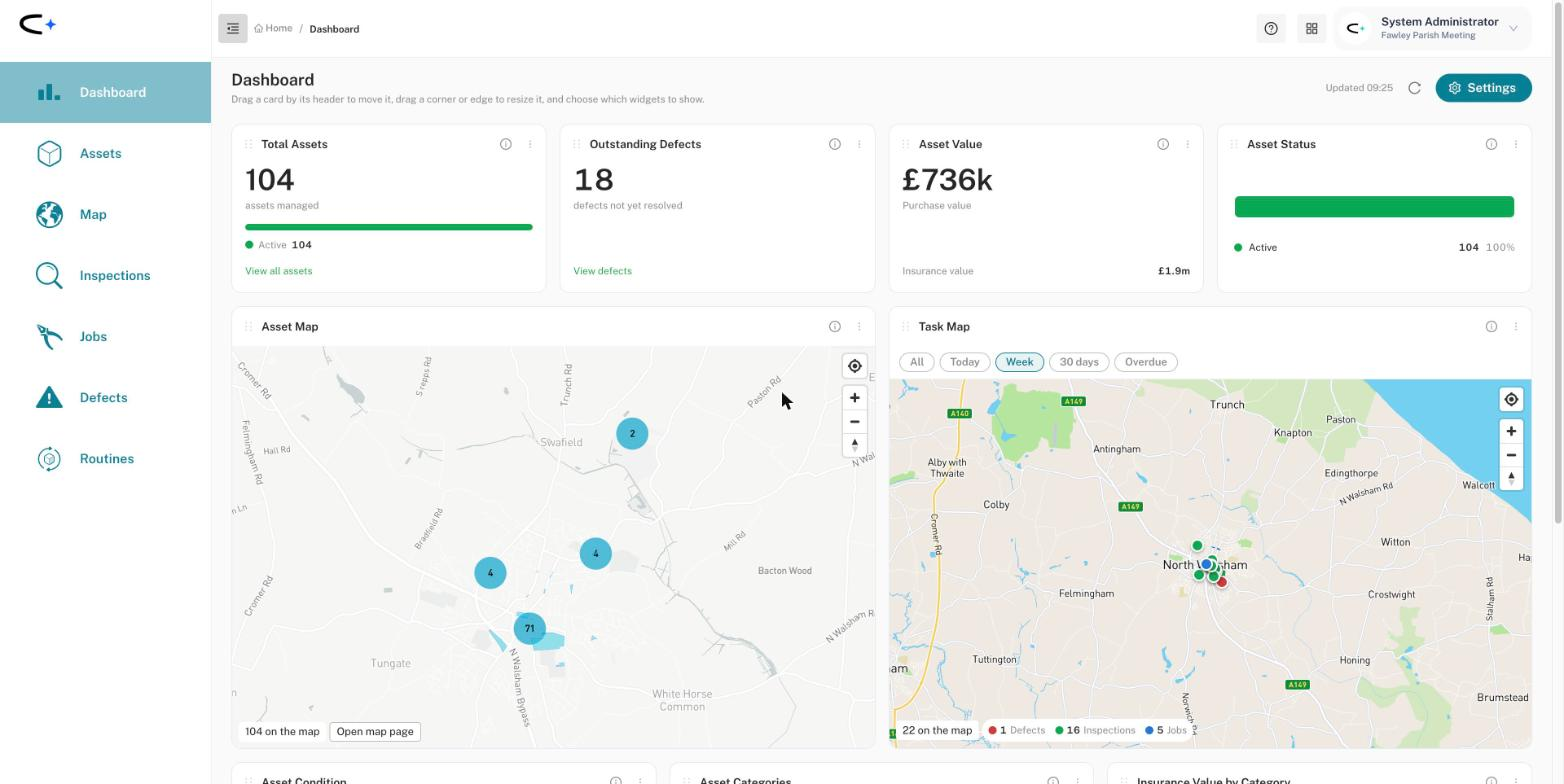Show info for Asset Status card
Screen dimensions: 1564x784
click(x=1492, y=144)
